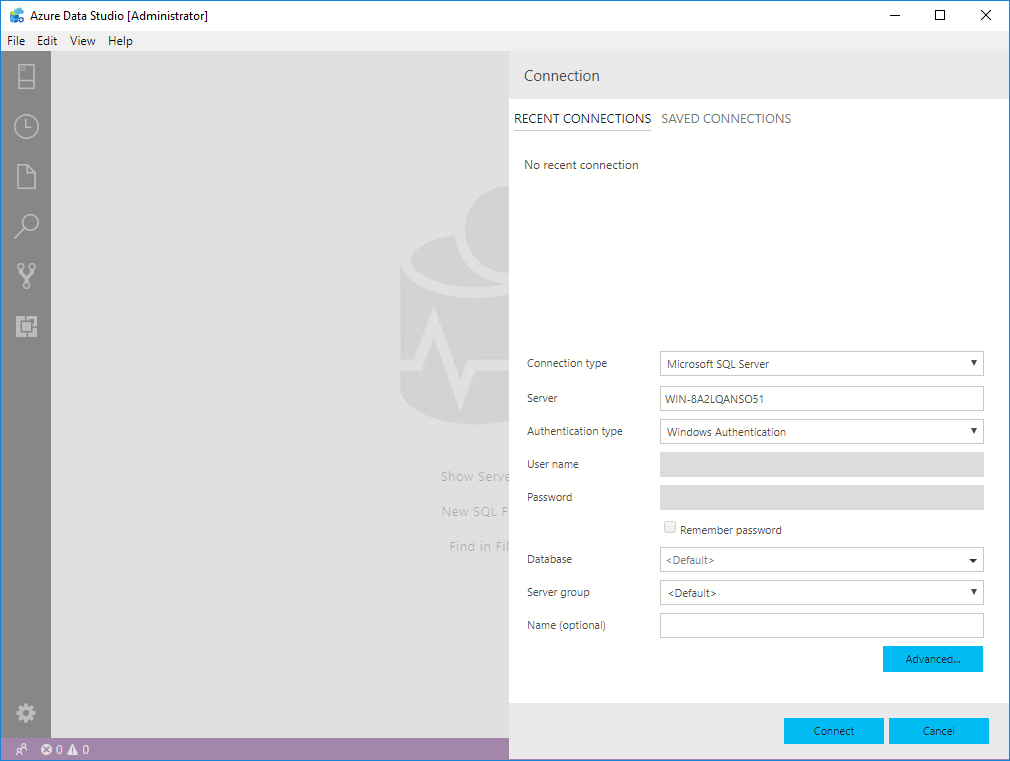This screenshot has height=761, width=1010.
Task: Open the Source Control branch icon
Action: point(26,276)
